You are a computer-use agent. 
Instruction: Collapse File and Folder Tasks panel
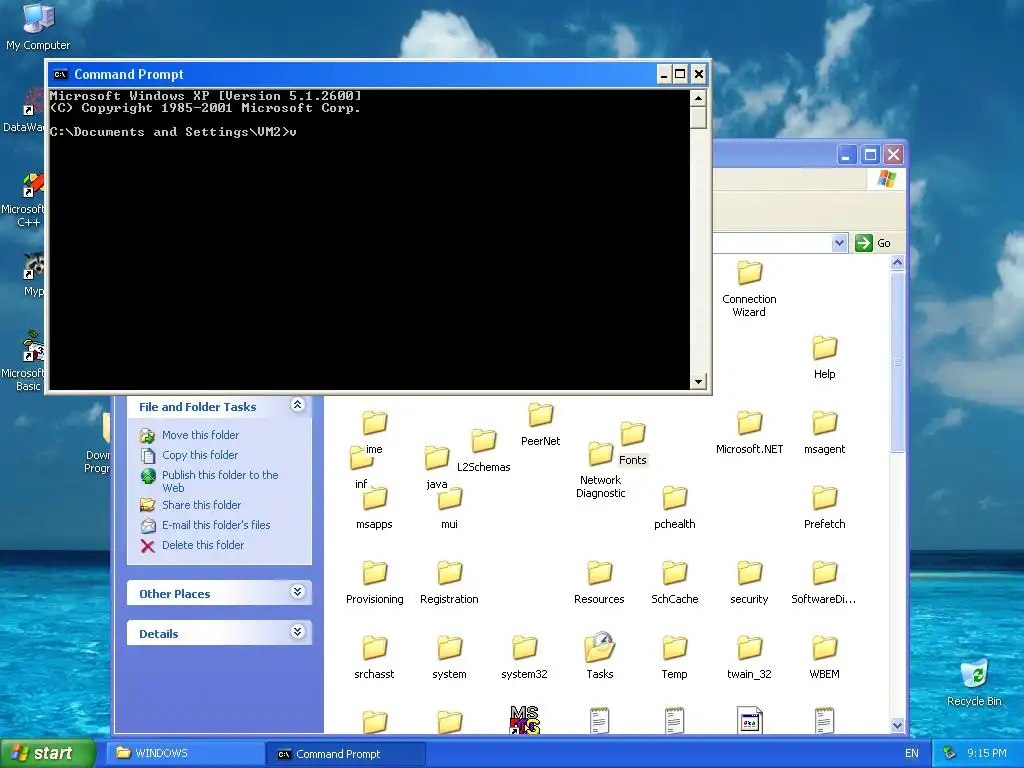pos(297,406)
